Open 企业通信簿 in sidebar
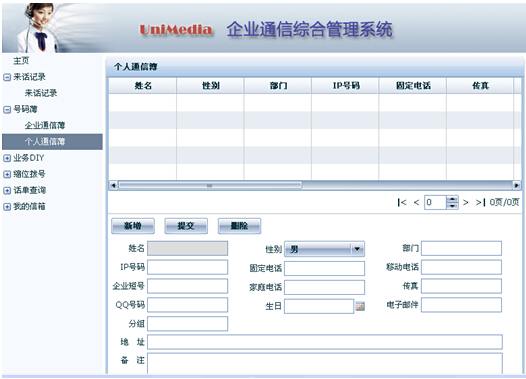The height and width of the screenshot is (379, 526). 45,125
